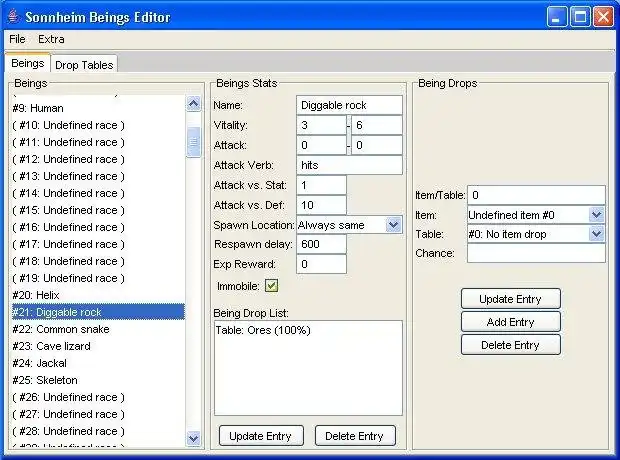Viewport: 620px width, 460px height.
Task: Select #19: Undefined race entry
Action: click(98, 278)
